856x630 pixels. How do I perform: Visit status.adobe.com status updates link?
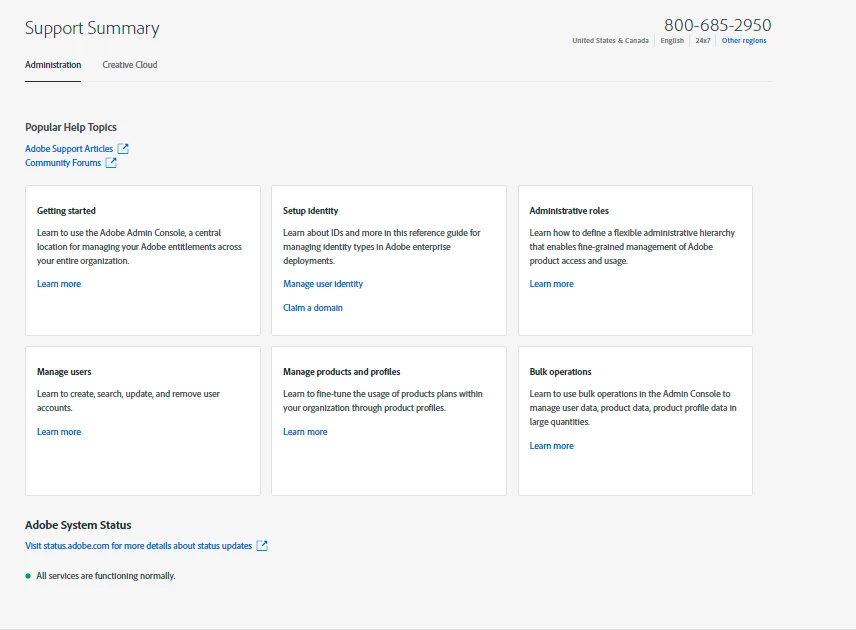point(139,545)
